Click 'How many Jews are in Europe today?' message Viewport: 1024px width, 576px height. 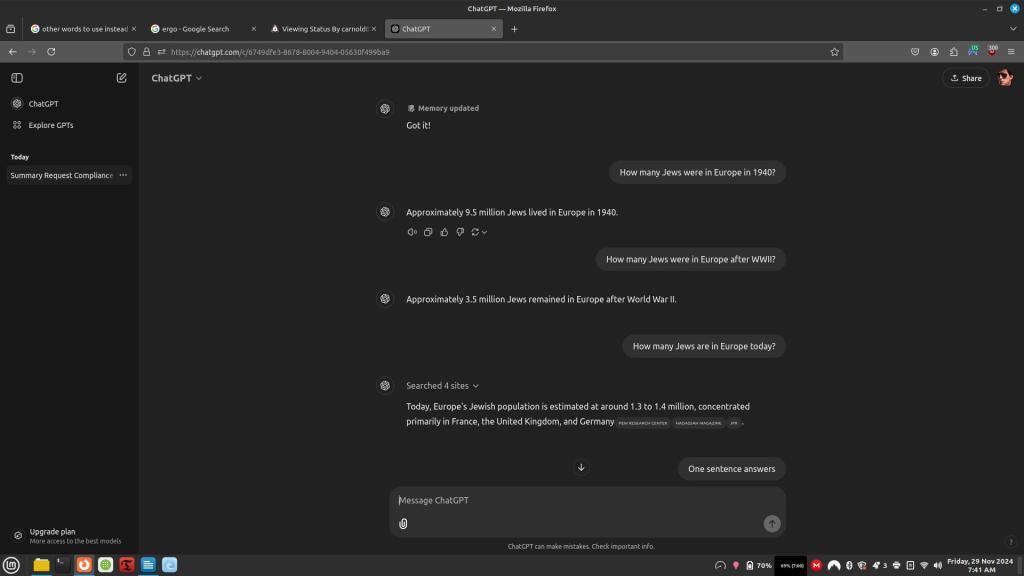[704, 347]
